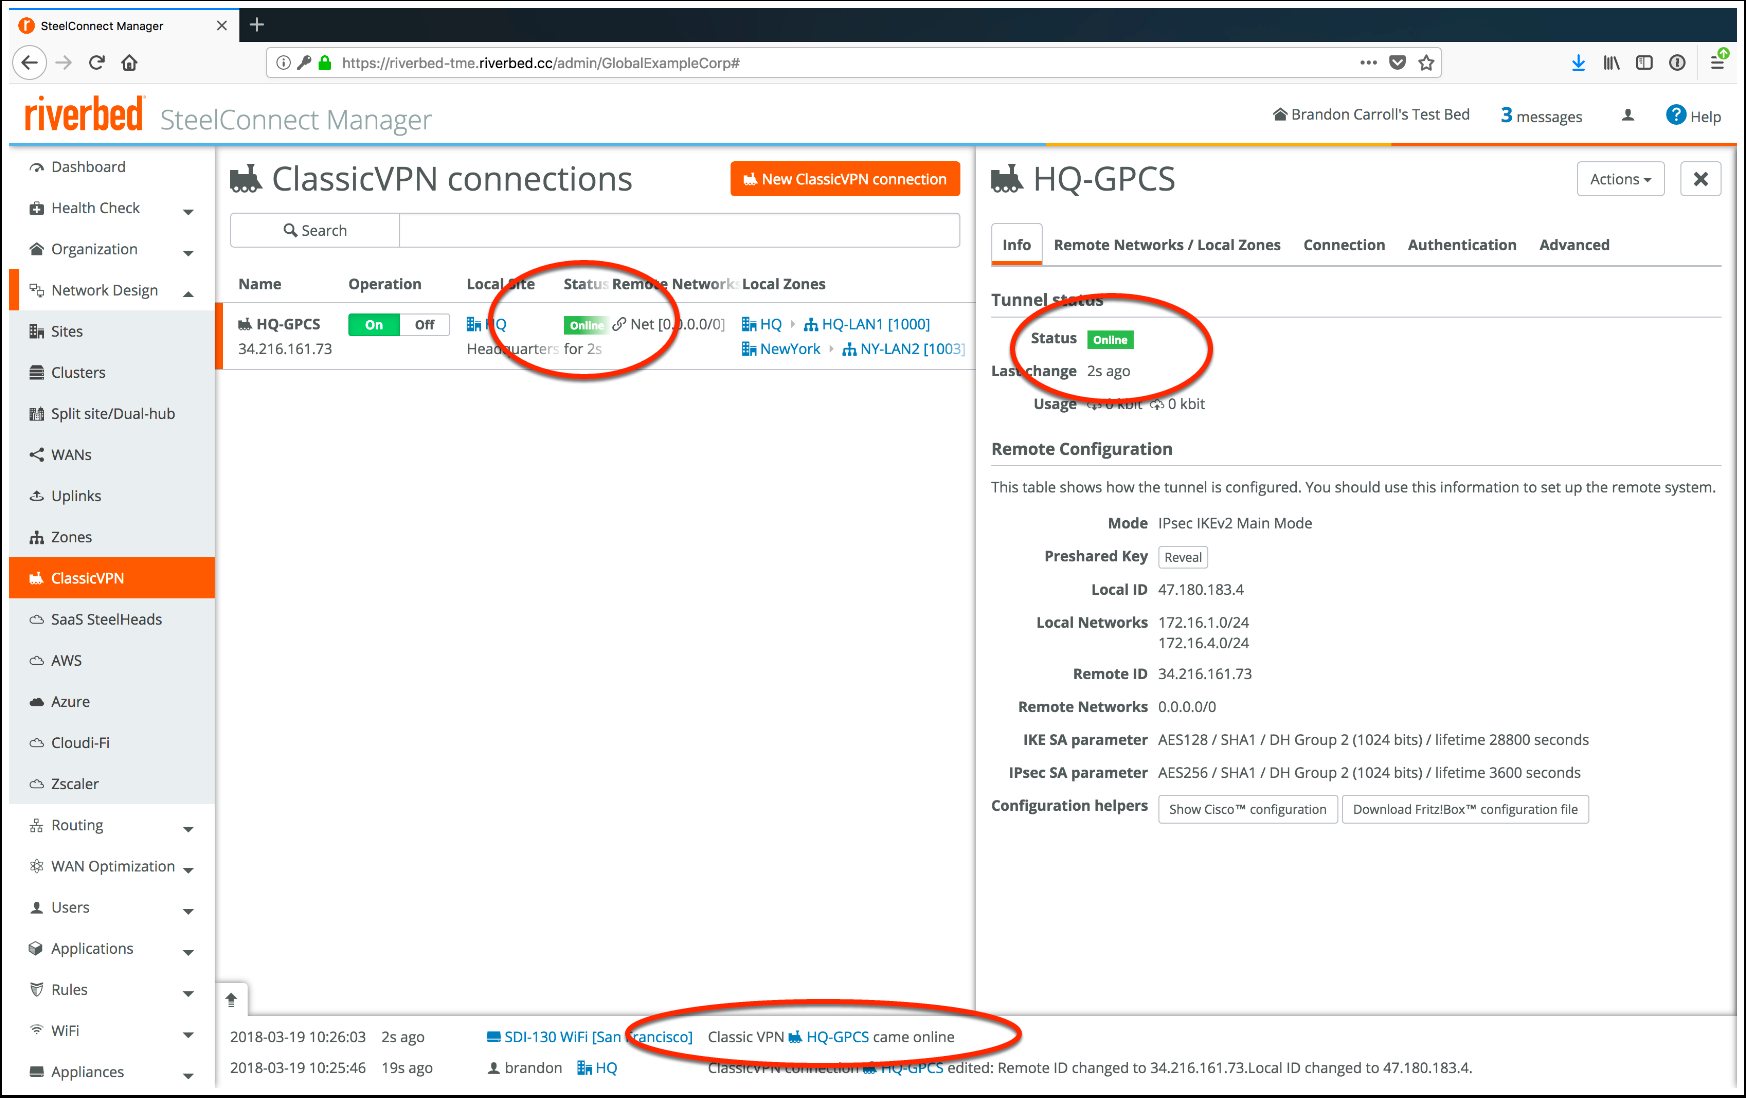Image resolution: width=1746 pixels, height=1098 pixels.
Task: Open Remote Networks / Local Zones tab
Action: tap(1167, 245)
